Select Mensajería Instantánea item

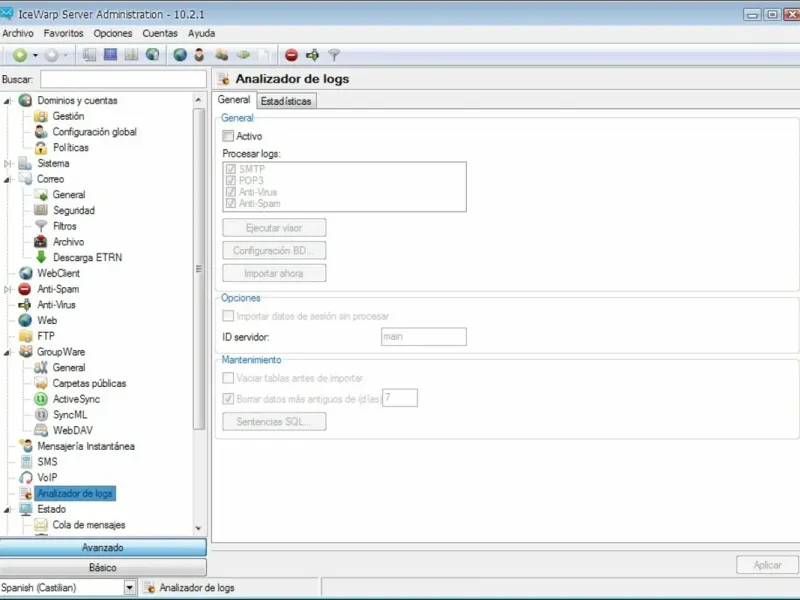pyautogui.click(x=86, y=446)
